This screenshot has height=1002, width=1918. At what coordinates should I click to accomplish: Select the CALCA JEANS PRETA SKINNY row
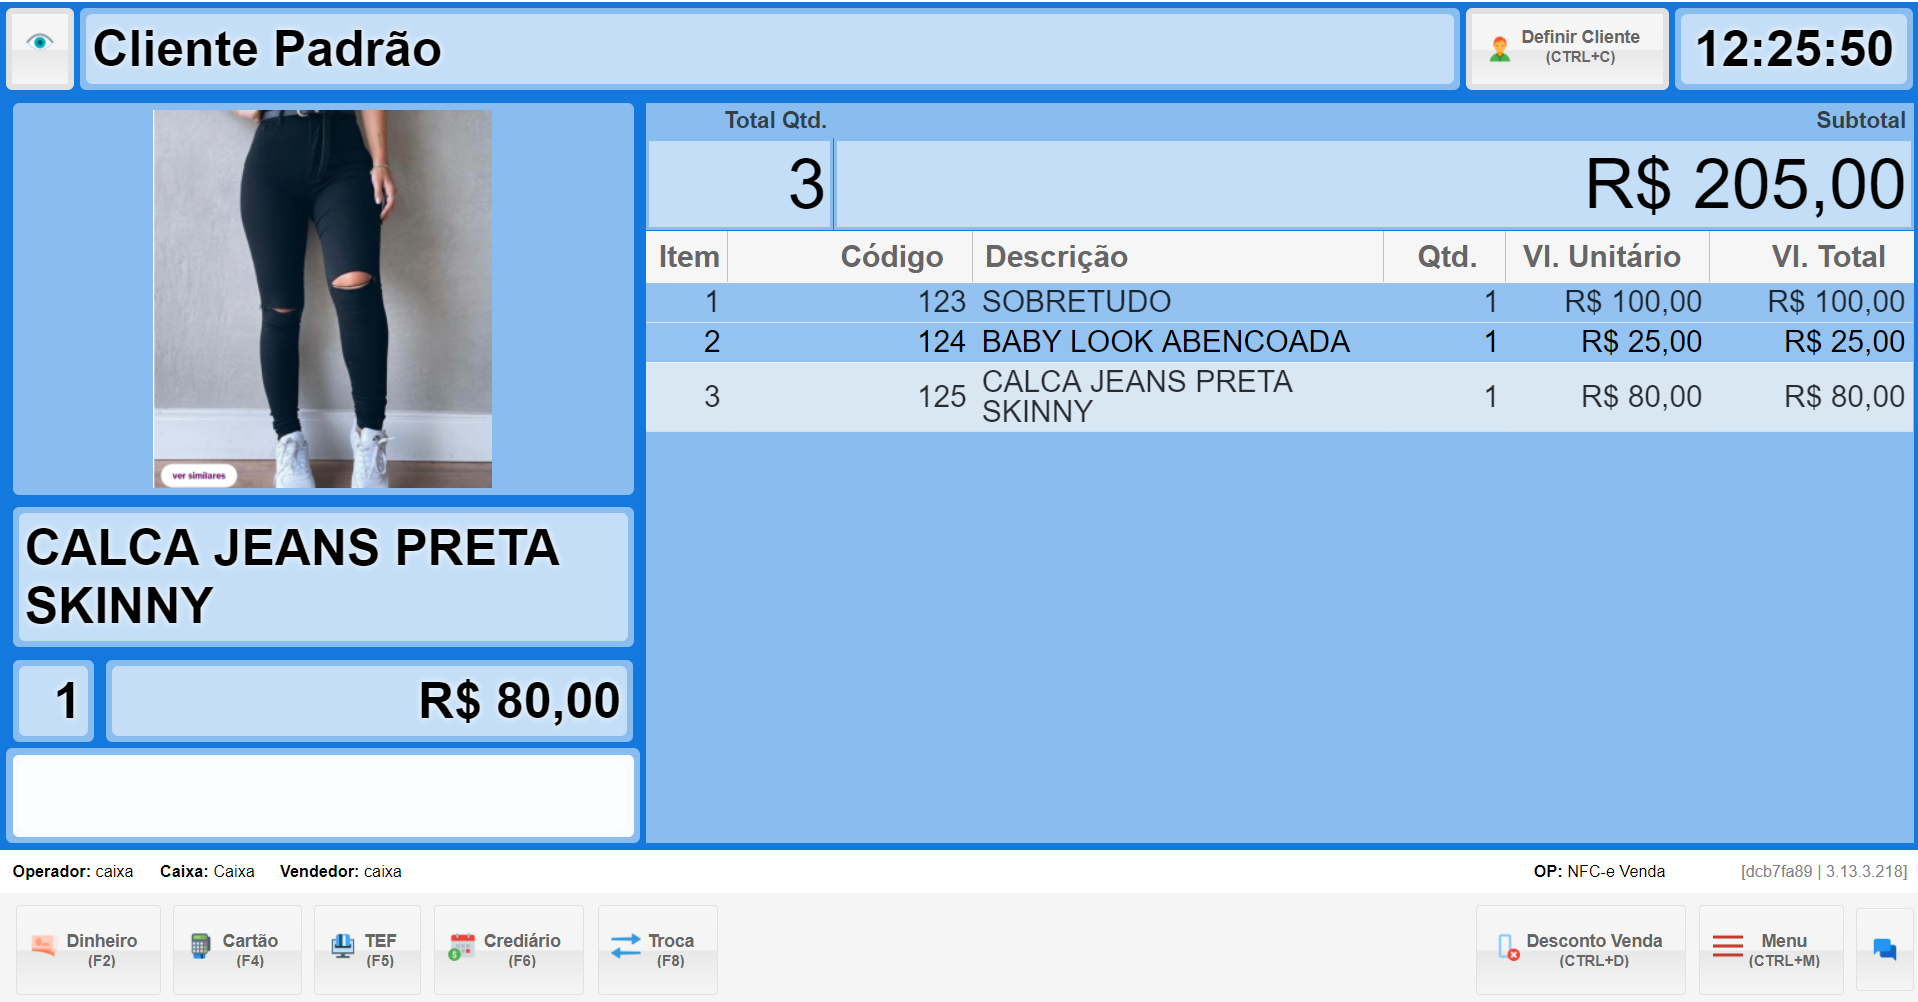coord(1279,397)
